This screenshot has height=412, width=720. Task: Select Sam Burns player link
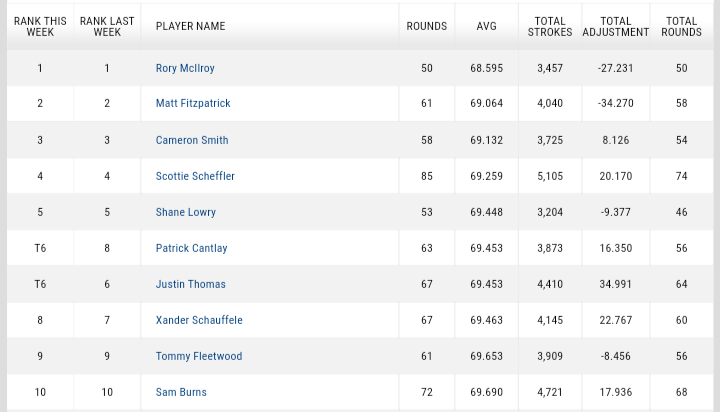click(x=181, y=392)
